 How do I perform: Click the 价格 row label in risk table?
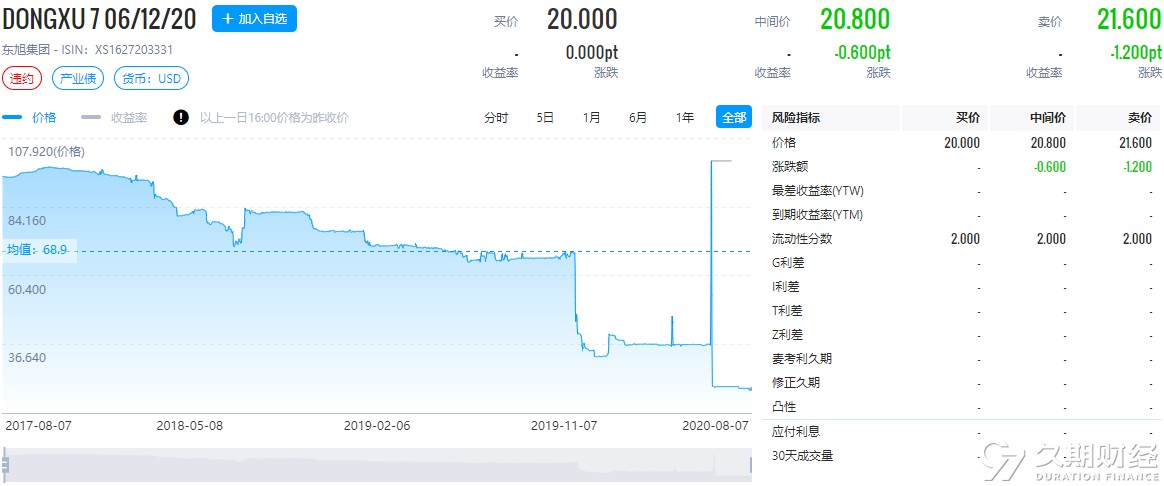click(x=784, y=142)
